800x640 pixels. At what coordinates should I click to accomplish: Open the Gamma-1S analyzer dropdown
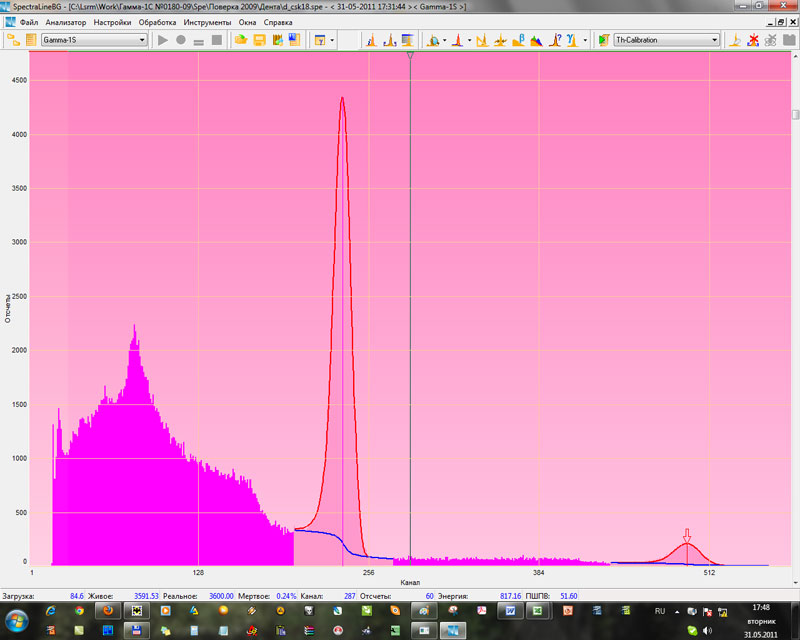[141, 40]
